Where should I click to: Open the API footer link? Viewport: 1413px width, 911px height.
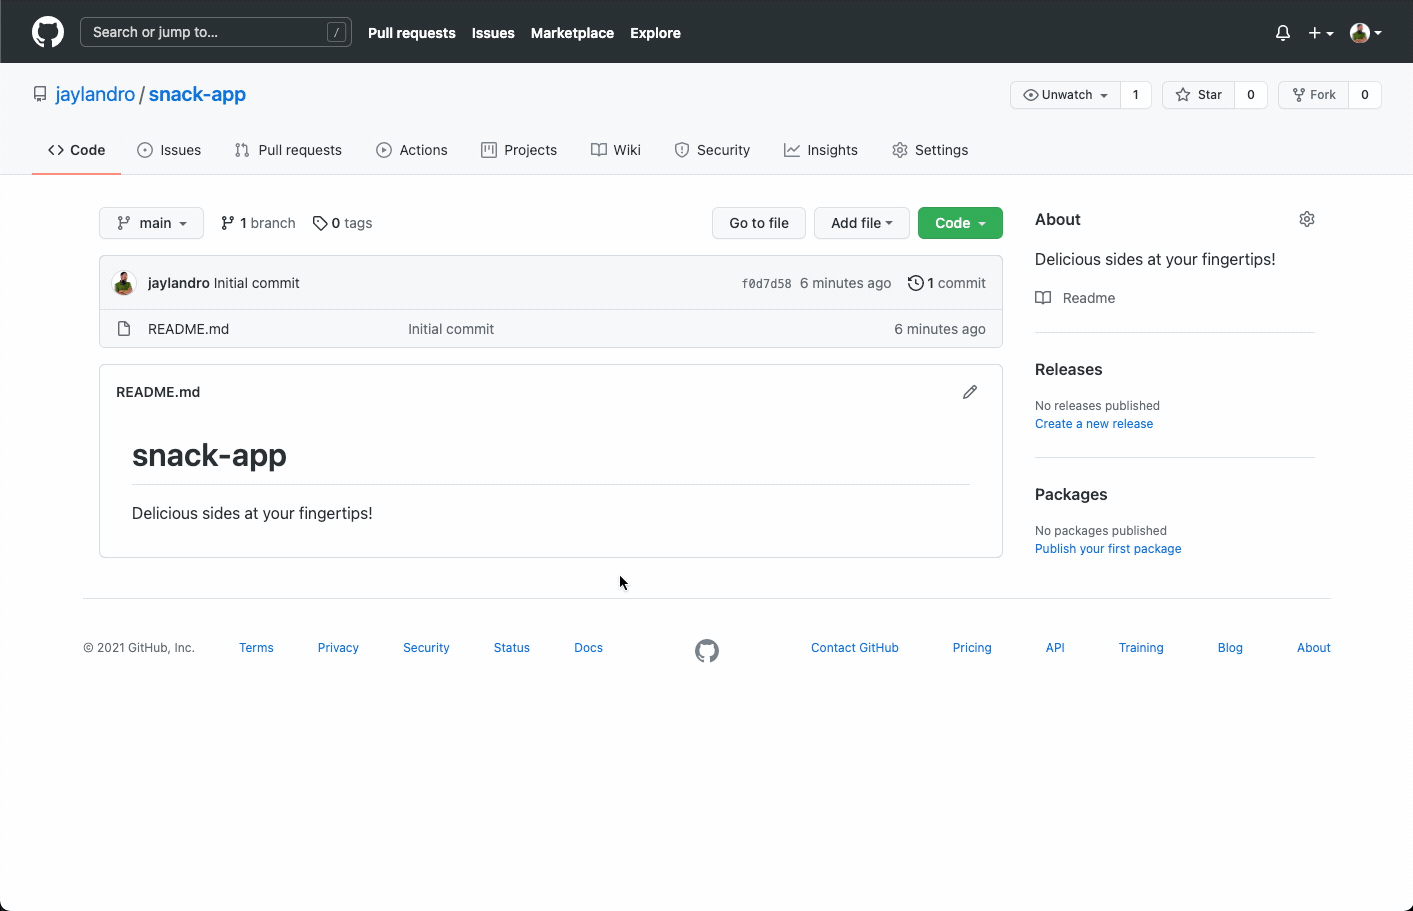coord(1055,648)
